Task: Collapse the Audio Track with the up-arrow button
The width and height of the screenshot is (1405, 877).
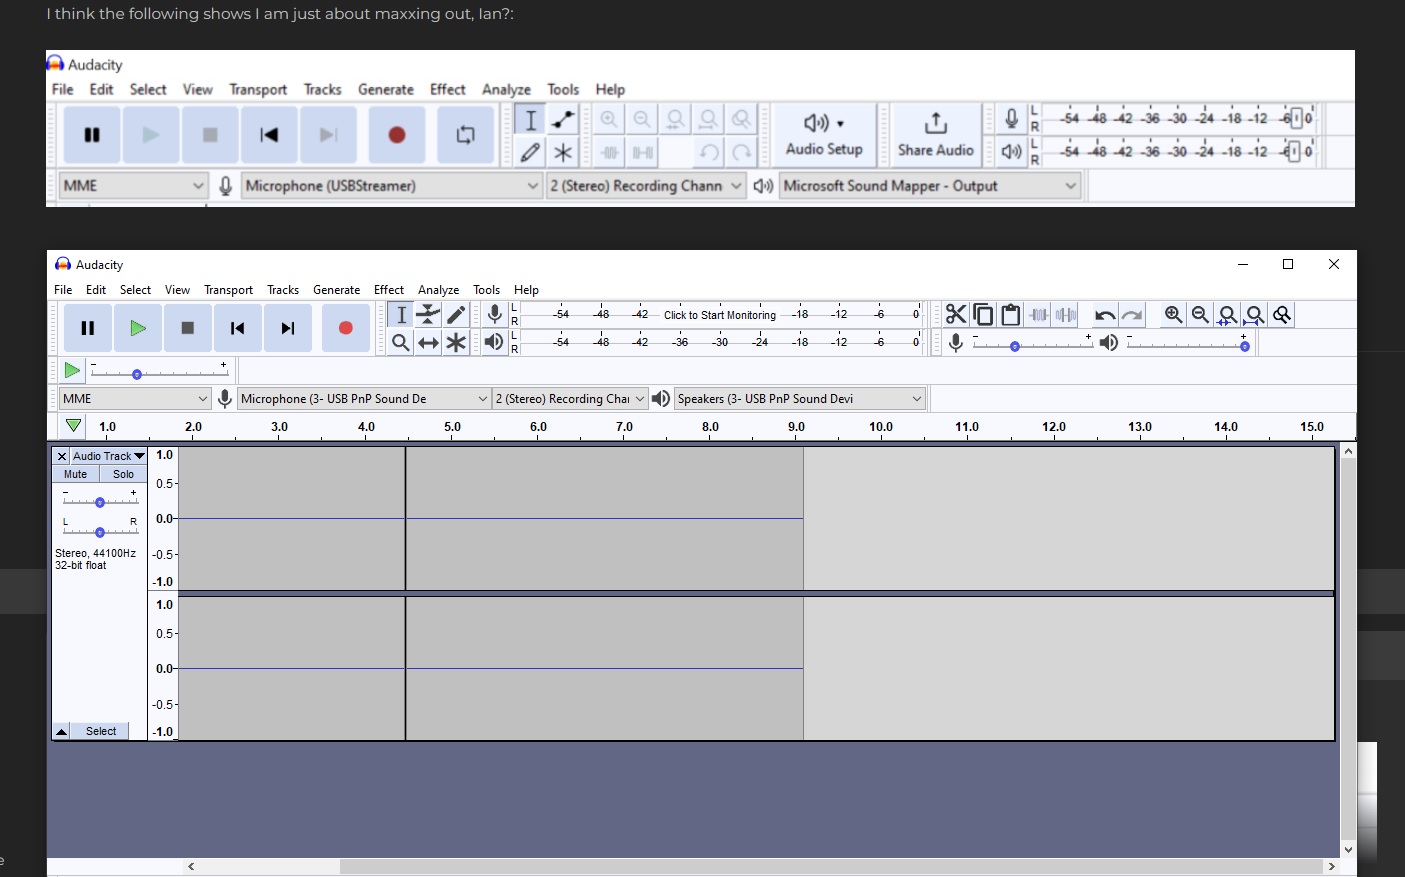Action: (61, 731)
